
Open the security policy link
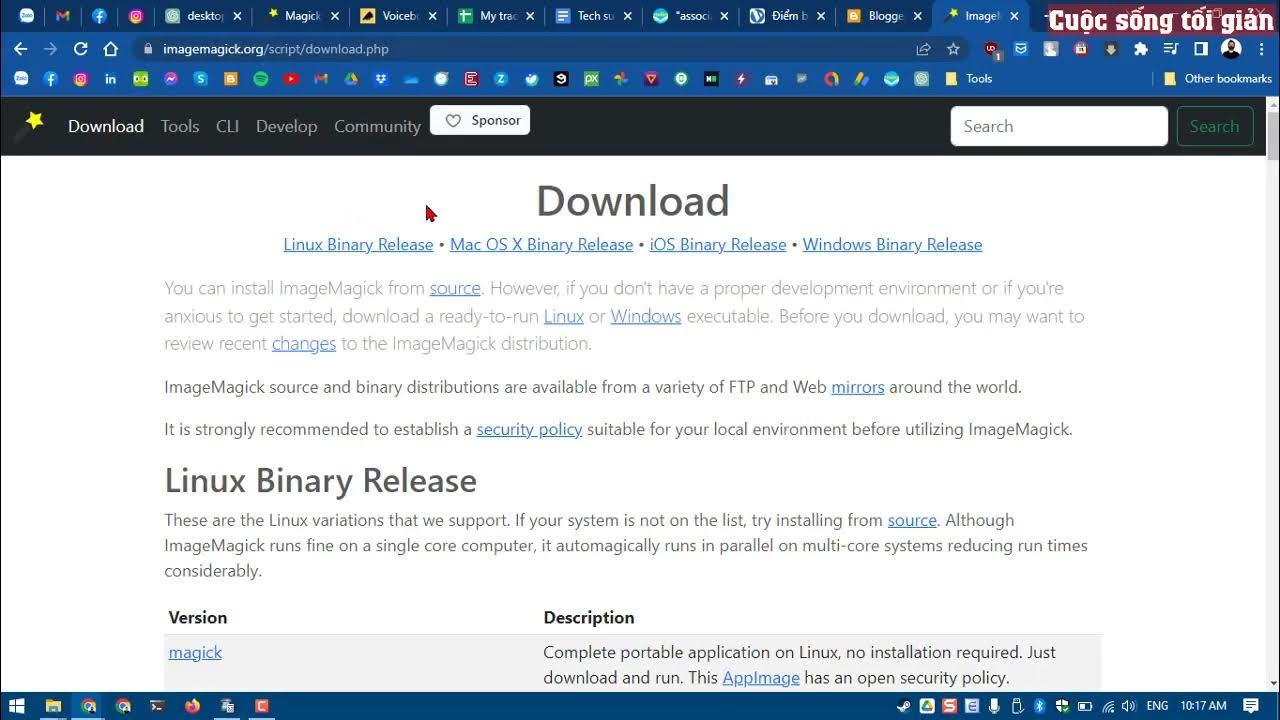(x=529, y=429)
